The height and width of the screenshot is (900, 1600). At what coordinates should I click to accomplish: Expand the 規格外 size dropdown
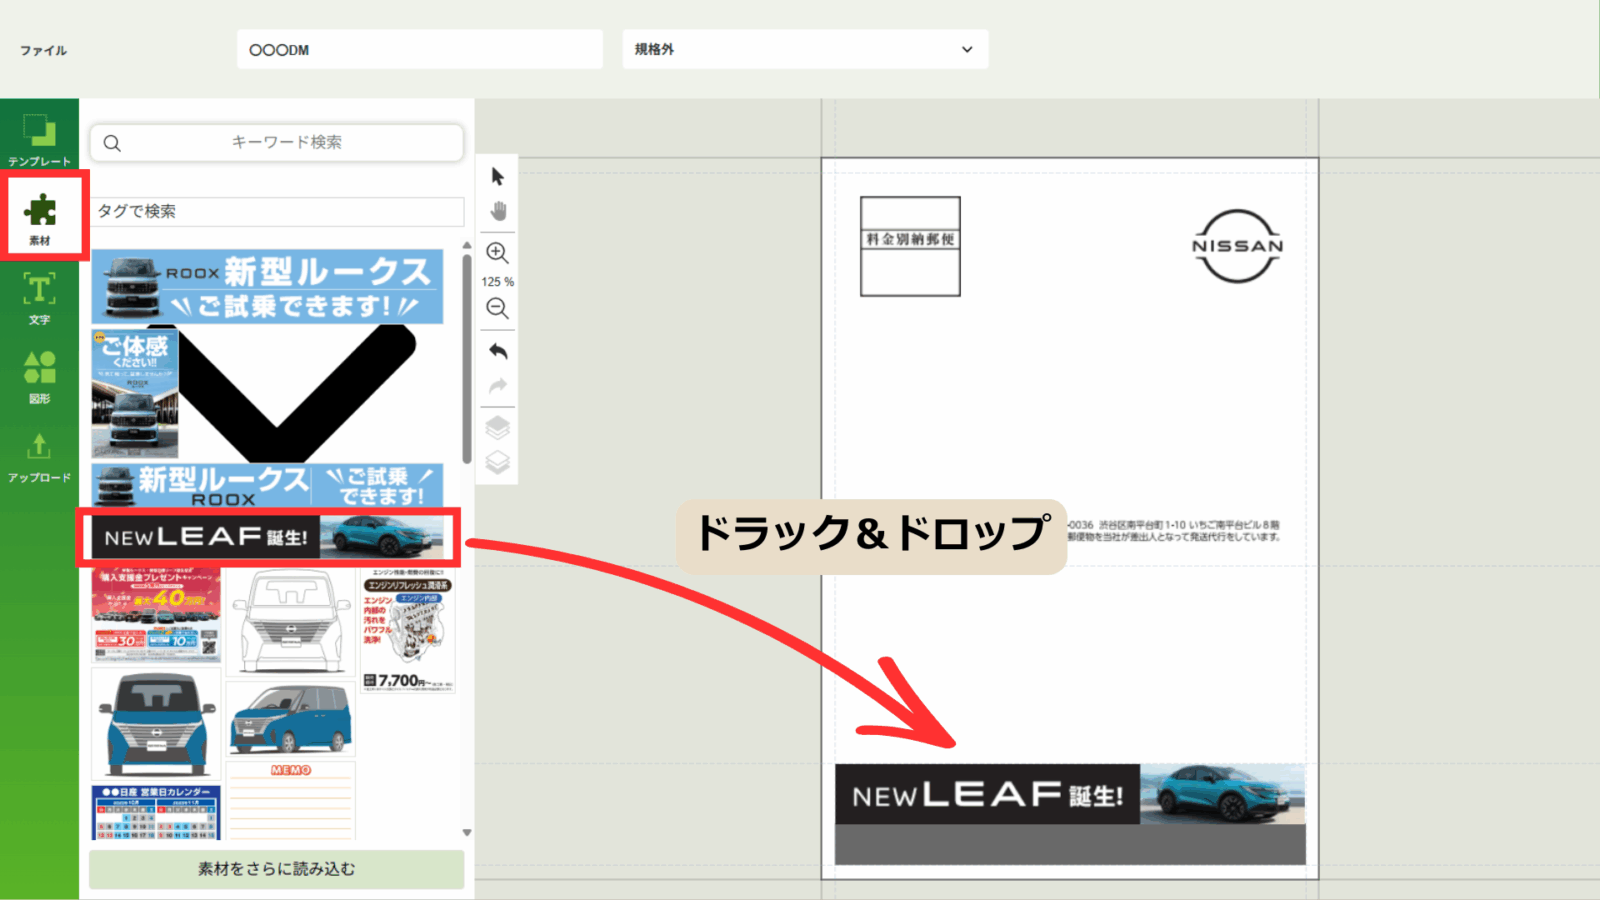[x=805, y=49]
